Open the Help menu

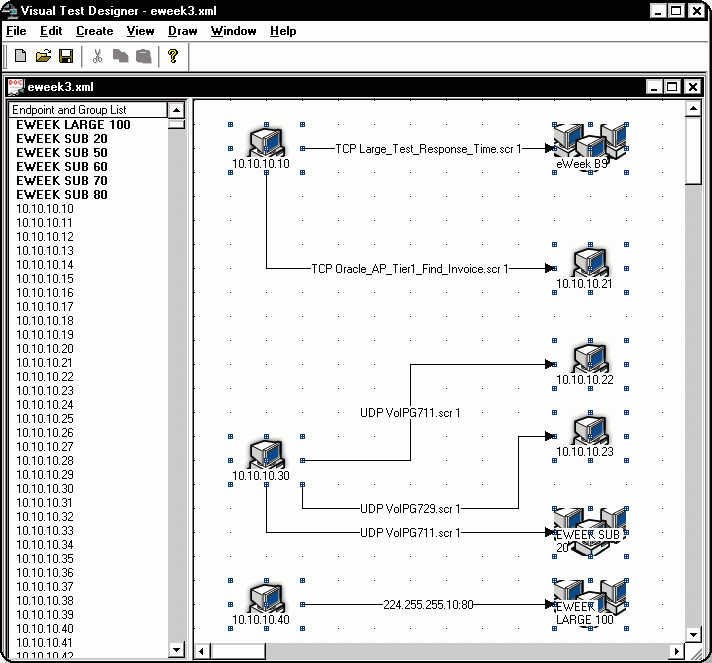point(283,31)
